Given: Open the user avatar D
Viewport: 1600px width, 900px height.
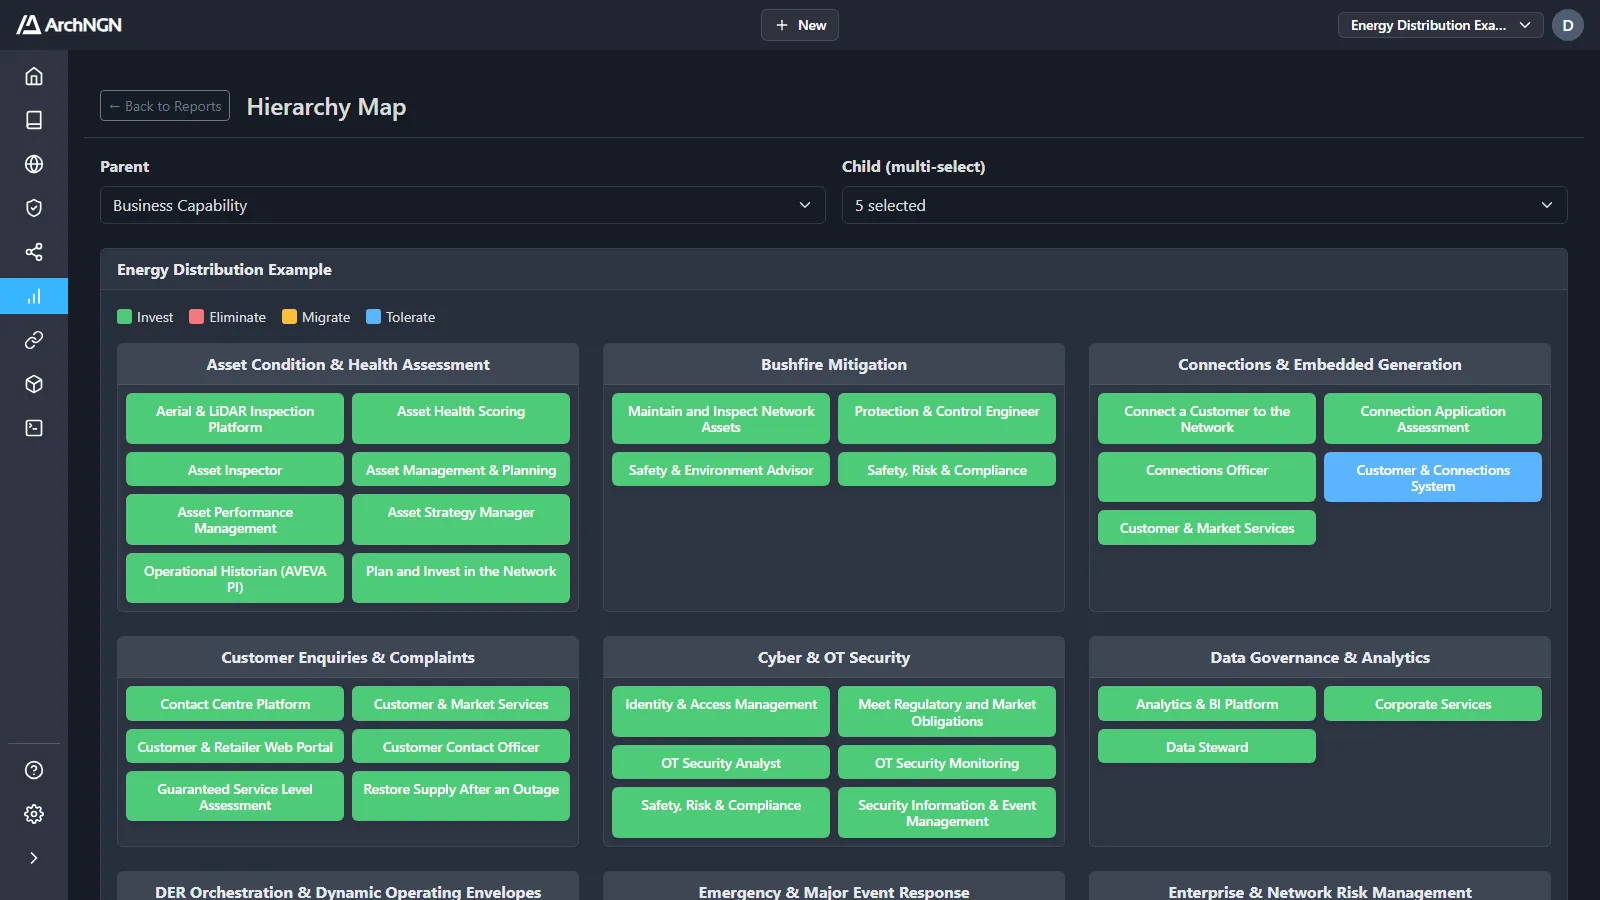Looking at the screenshot, I should click(x=1568, y=25).
